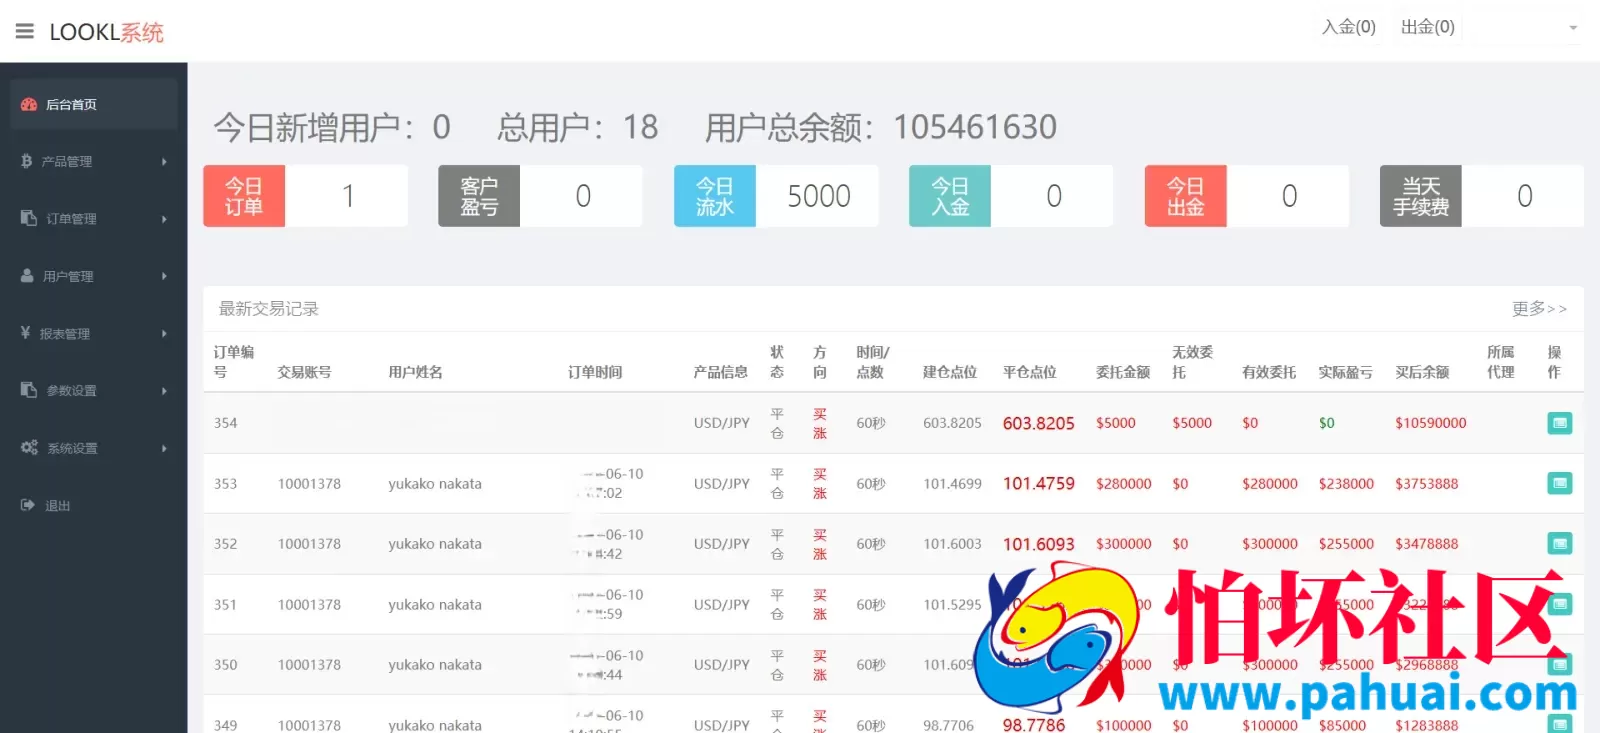The width and height of the screenshot is (1600, 733).
Task: Open 入金(0) deposit notifications
Action: click(x=1348, y=27)
